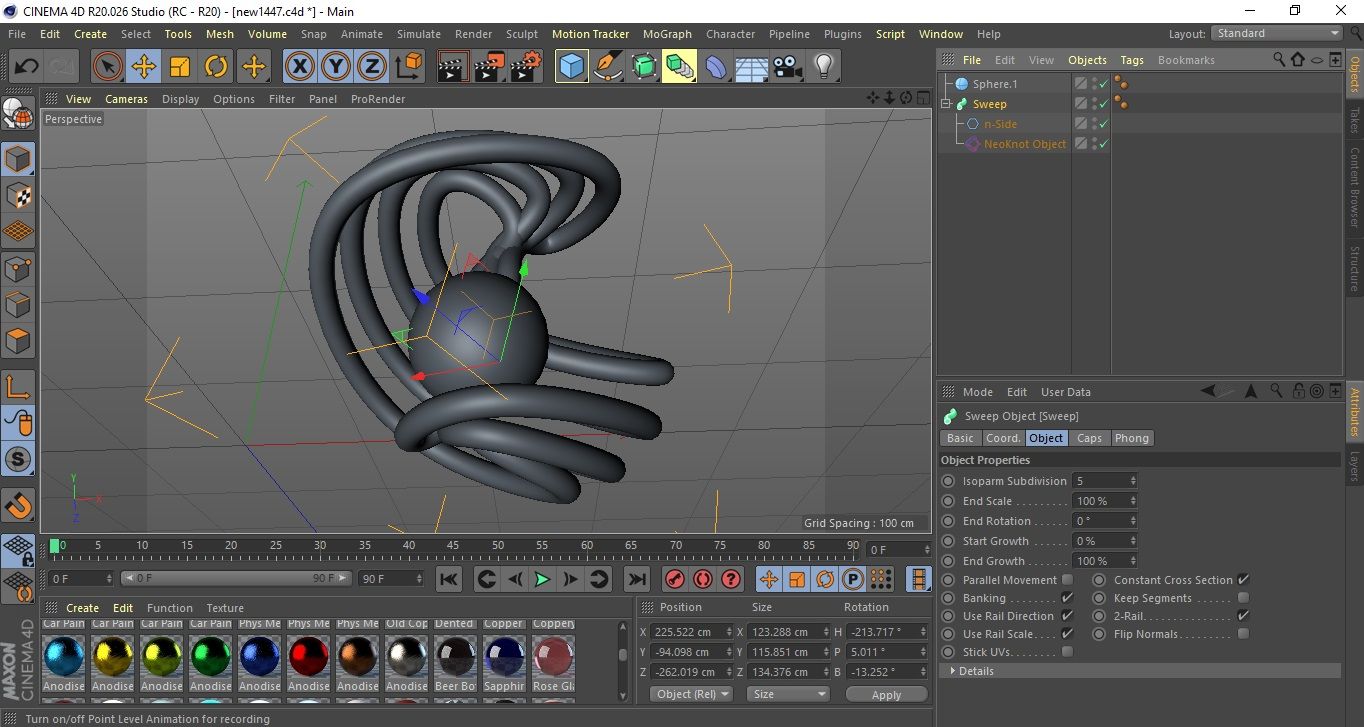Click the Isoparm Subdivision input field
The height and width of the screenshot is (727, 1364).
(1101, 481)
